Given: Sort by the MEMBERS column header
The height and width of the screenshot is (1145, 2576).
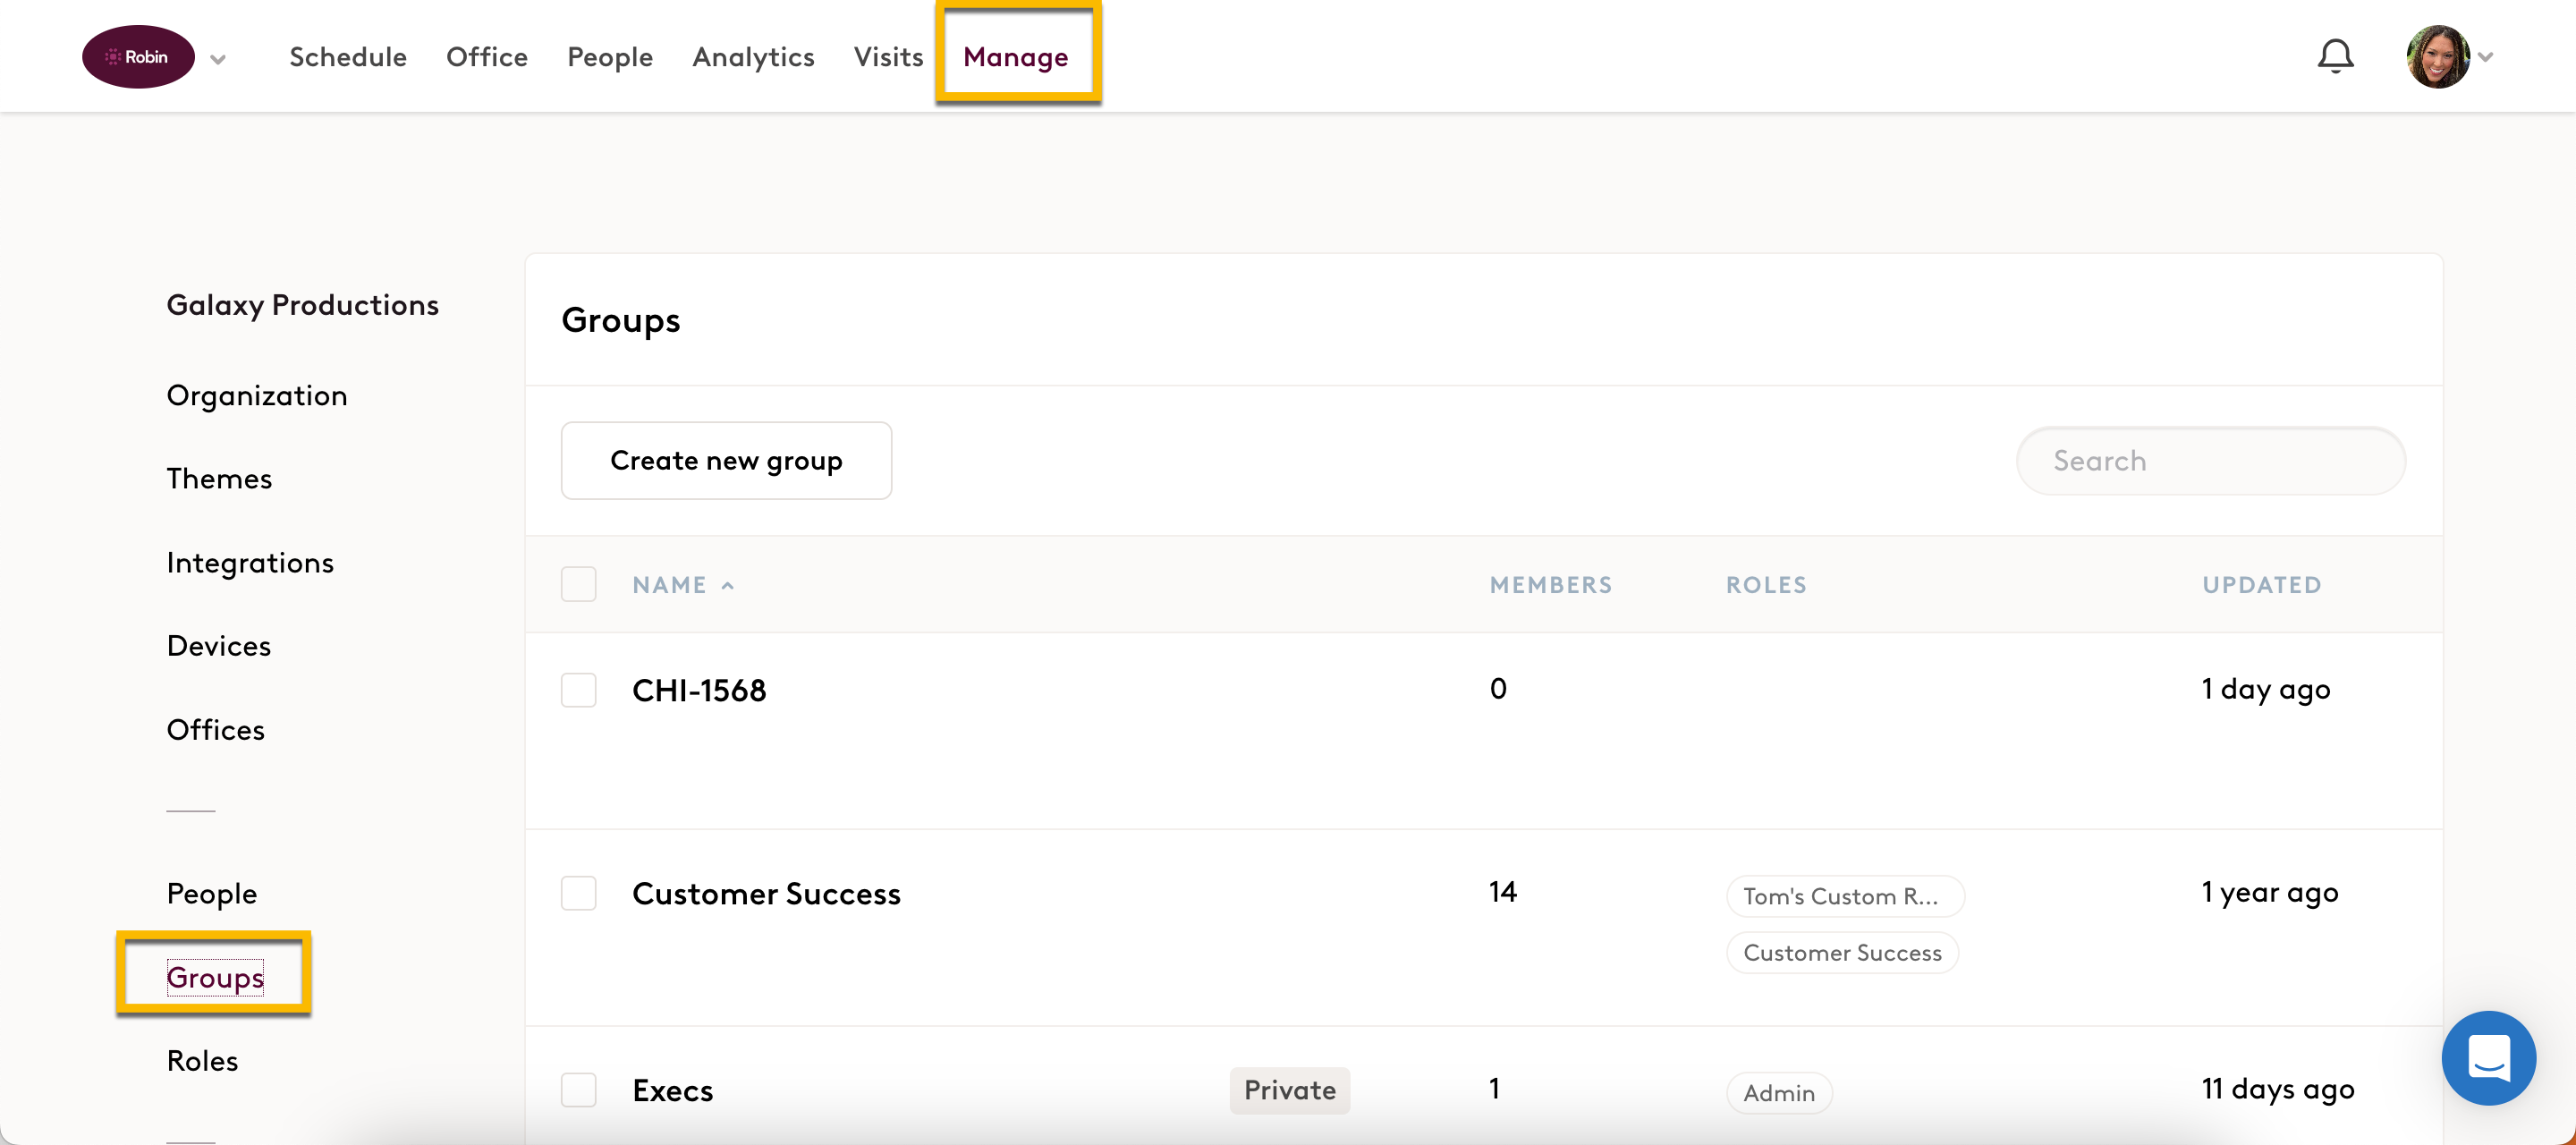Looking at the screenshot, I should point(1551,585).
